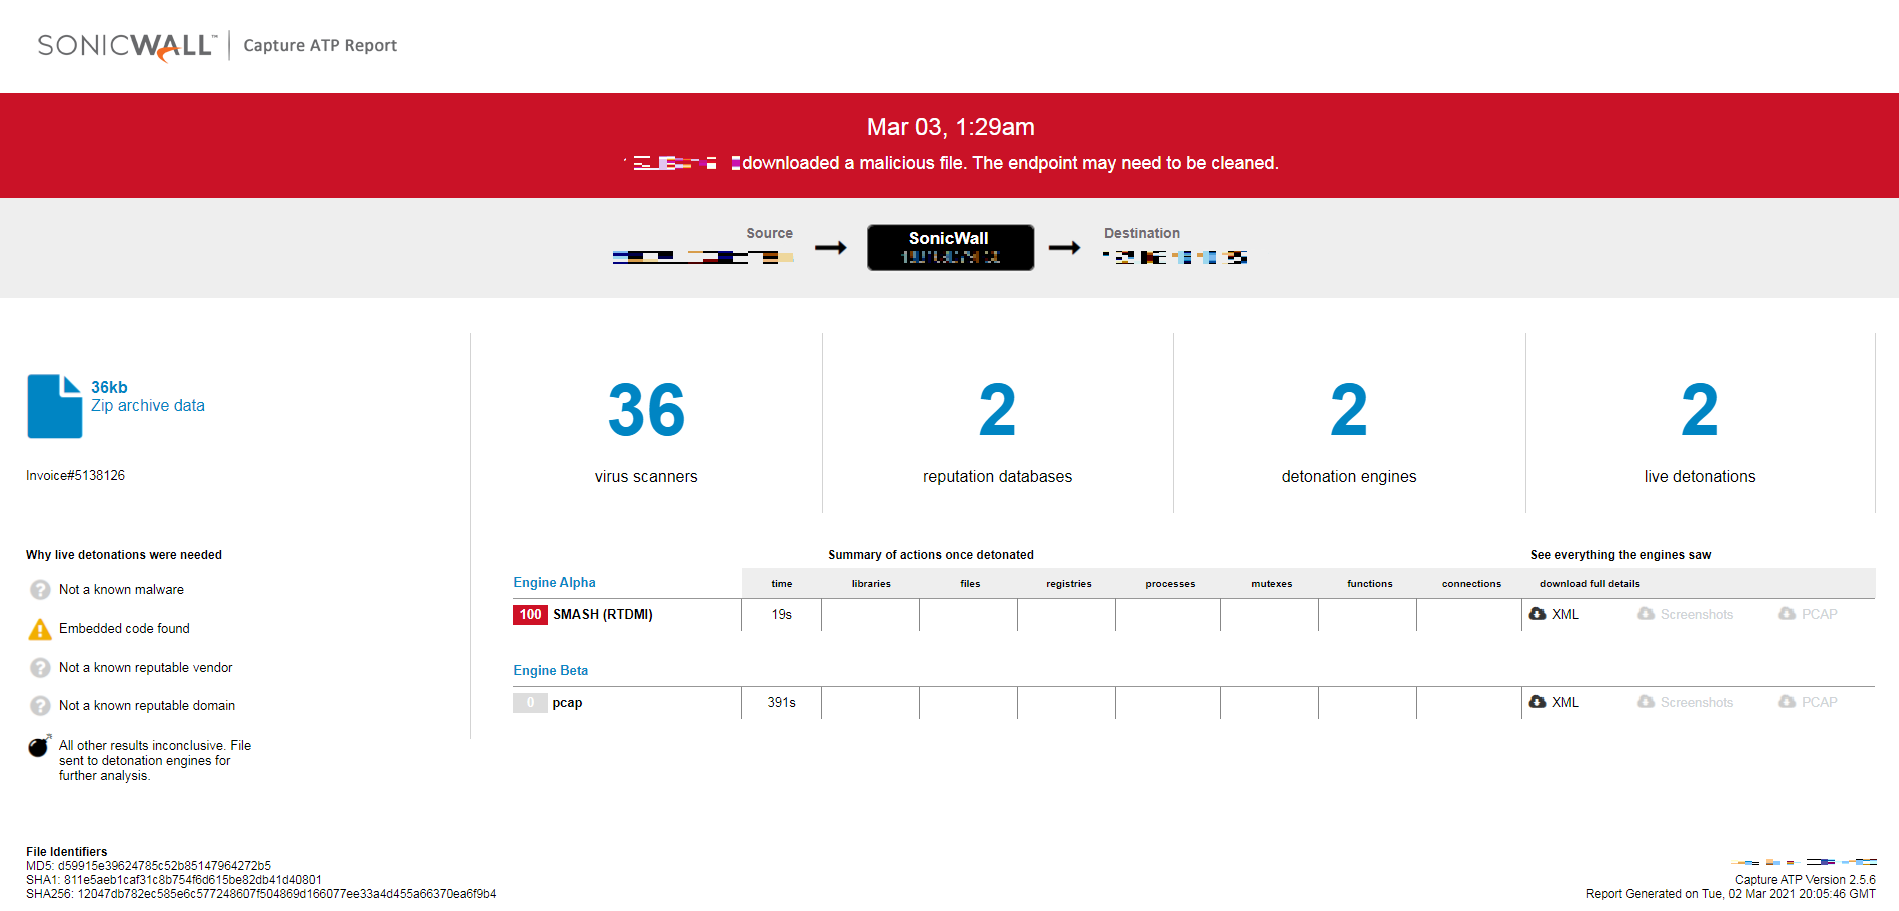Click the question icon beside Not a known malware
Image resolution: width=1899 pixels, height=911 pixels.
point(40,590)
